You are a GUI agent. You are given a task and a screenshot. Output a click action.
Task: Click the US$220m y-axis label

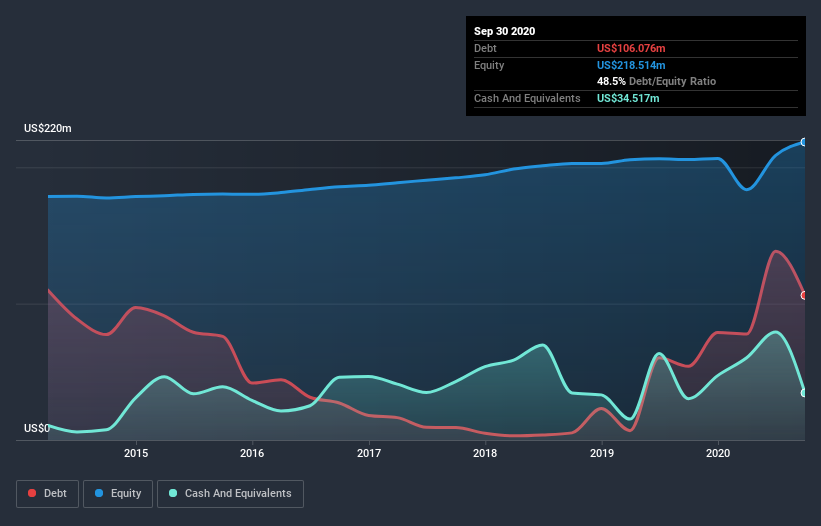click(x=48, y=128)
